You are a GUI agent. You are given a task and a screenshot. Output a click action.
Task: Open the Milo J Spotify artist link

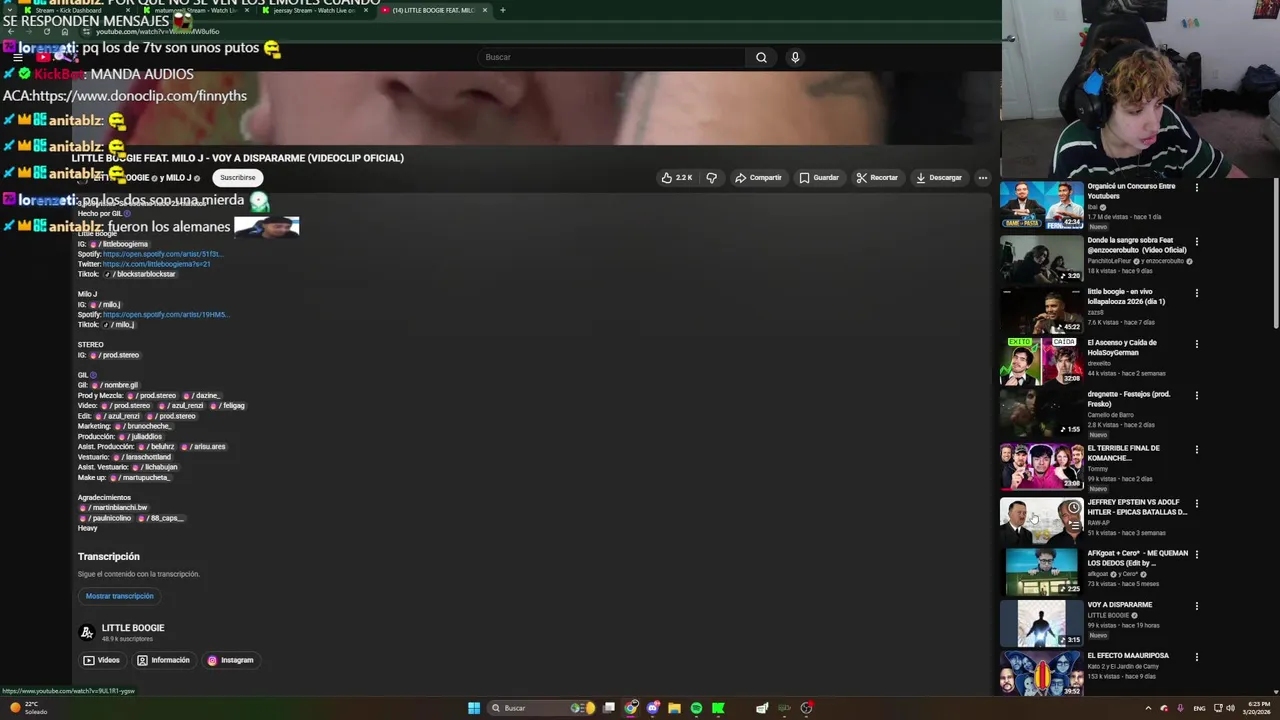tap(166, 314)
